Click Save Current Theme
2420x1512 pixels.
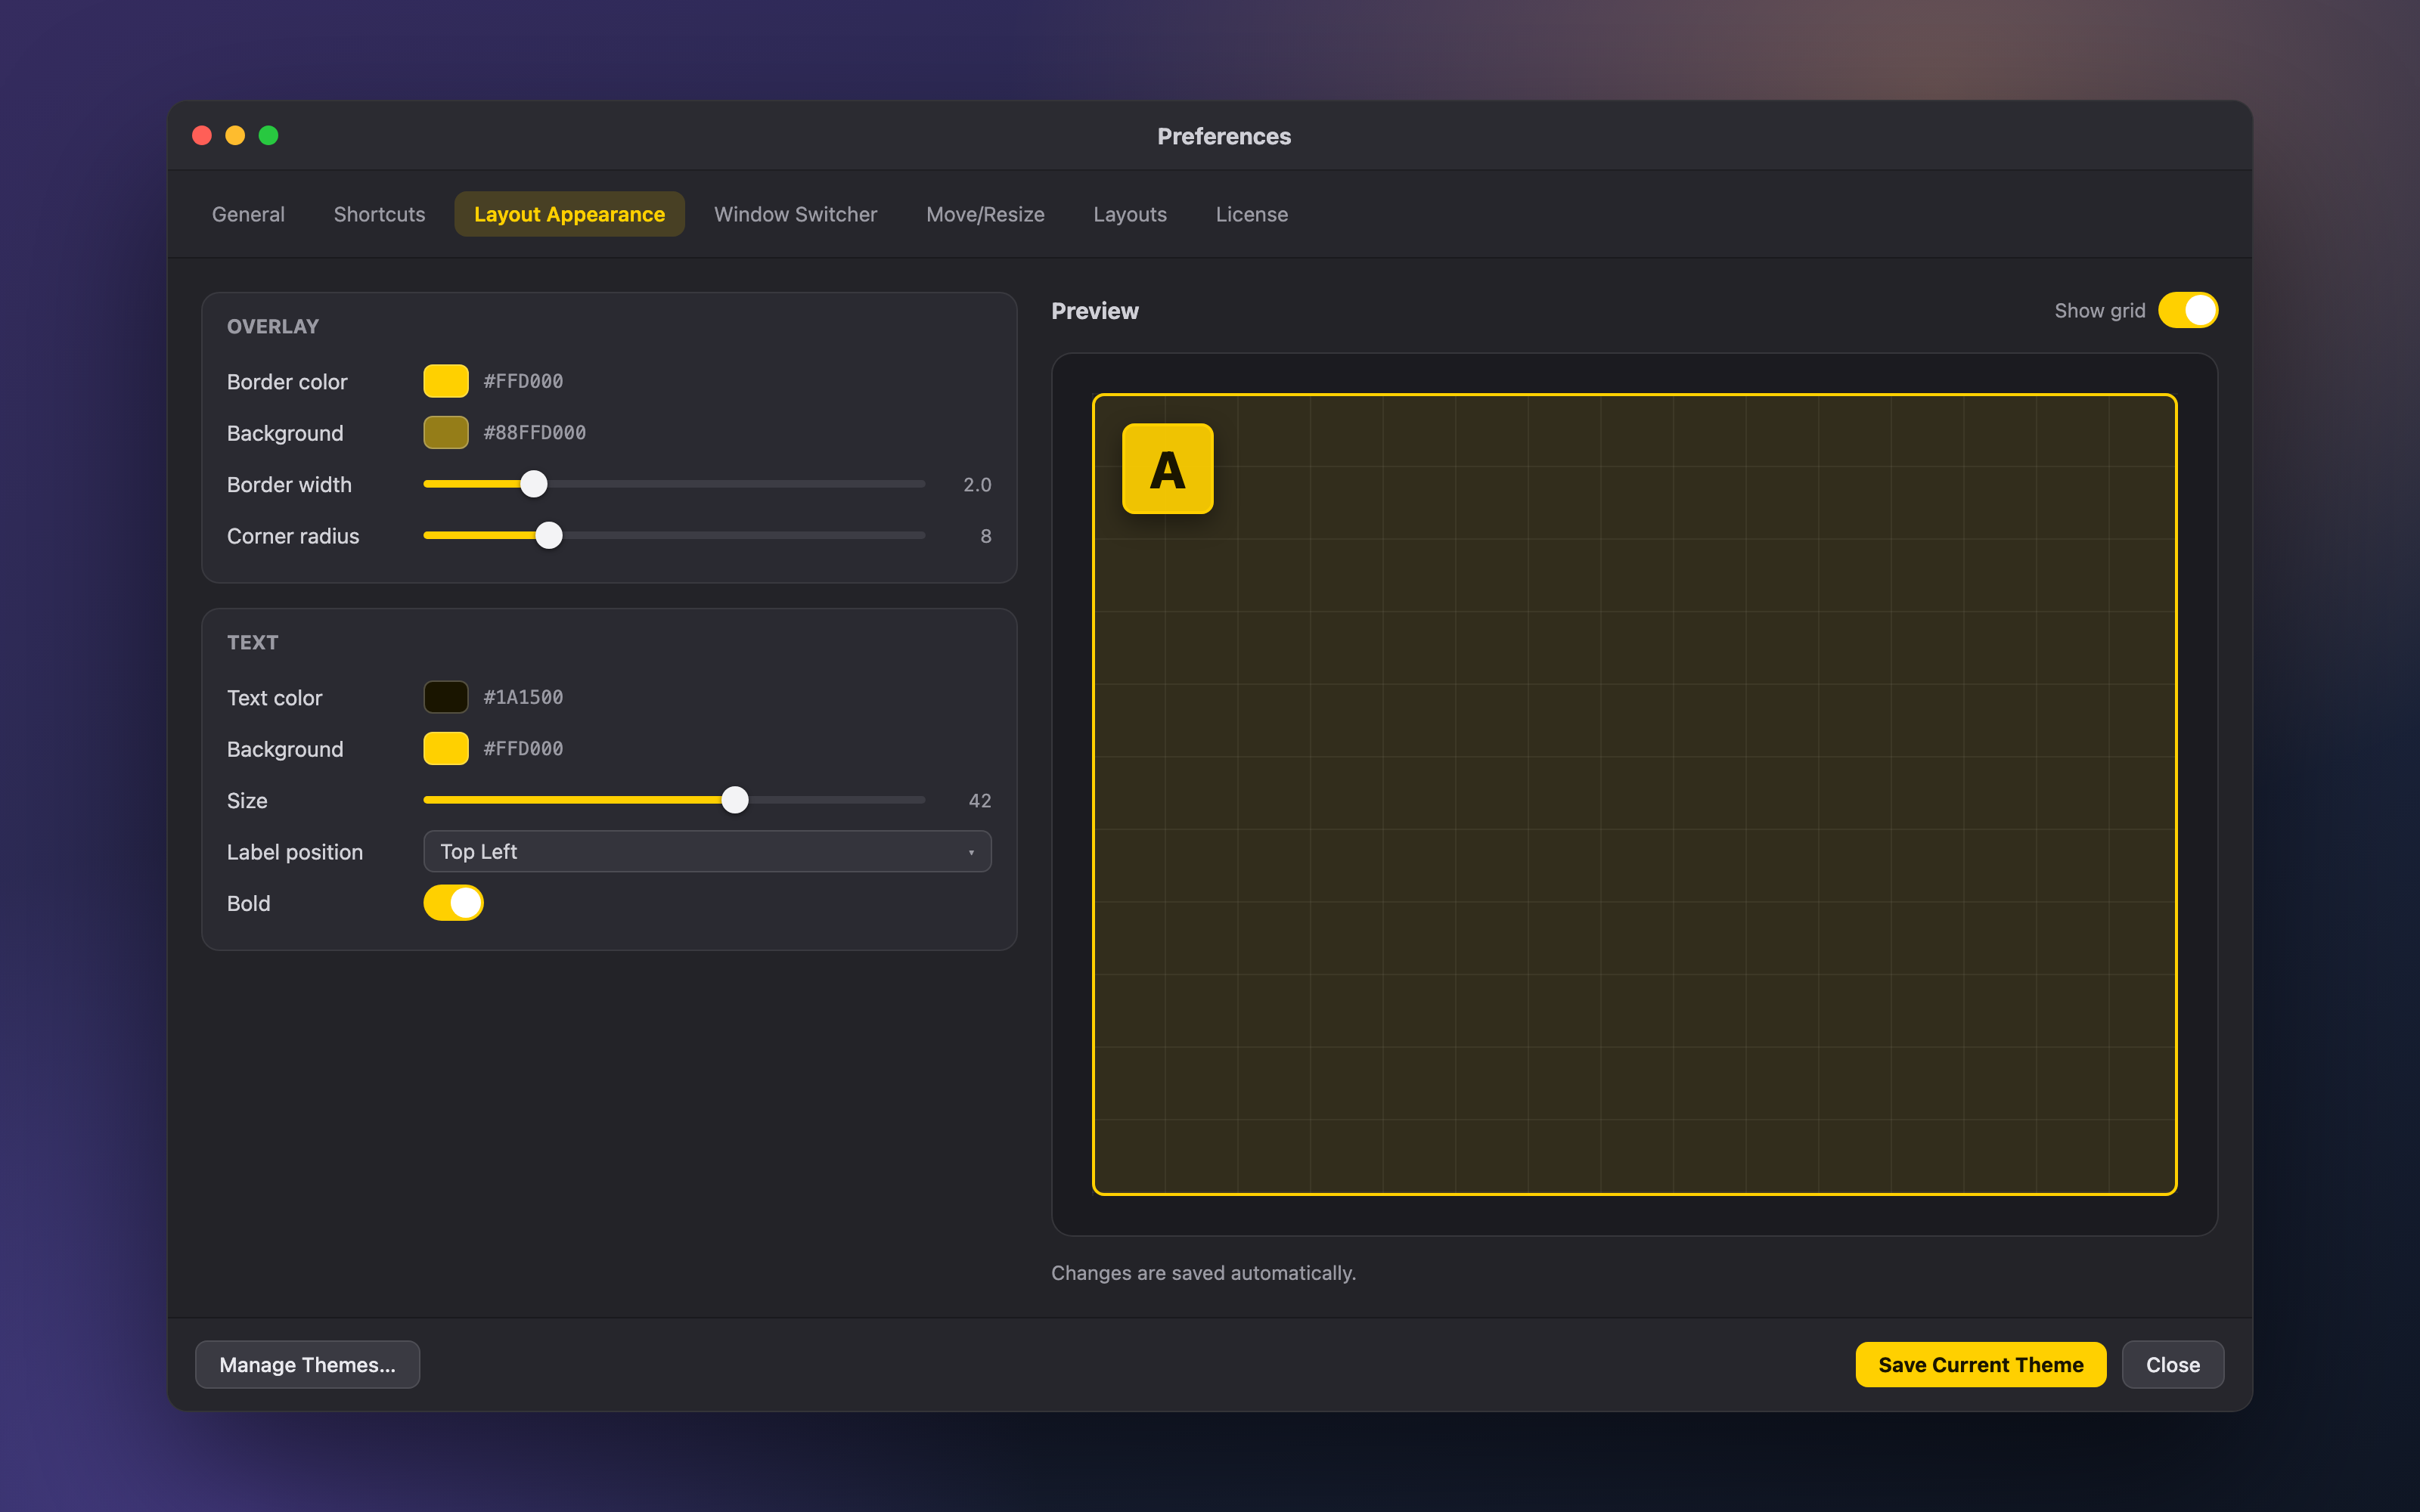coord(1980,1365)
